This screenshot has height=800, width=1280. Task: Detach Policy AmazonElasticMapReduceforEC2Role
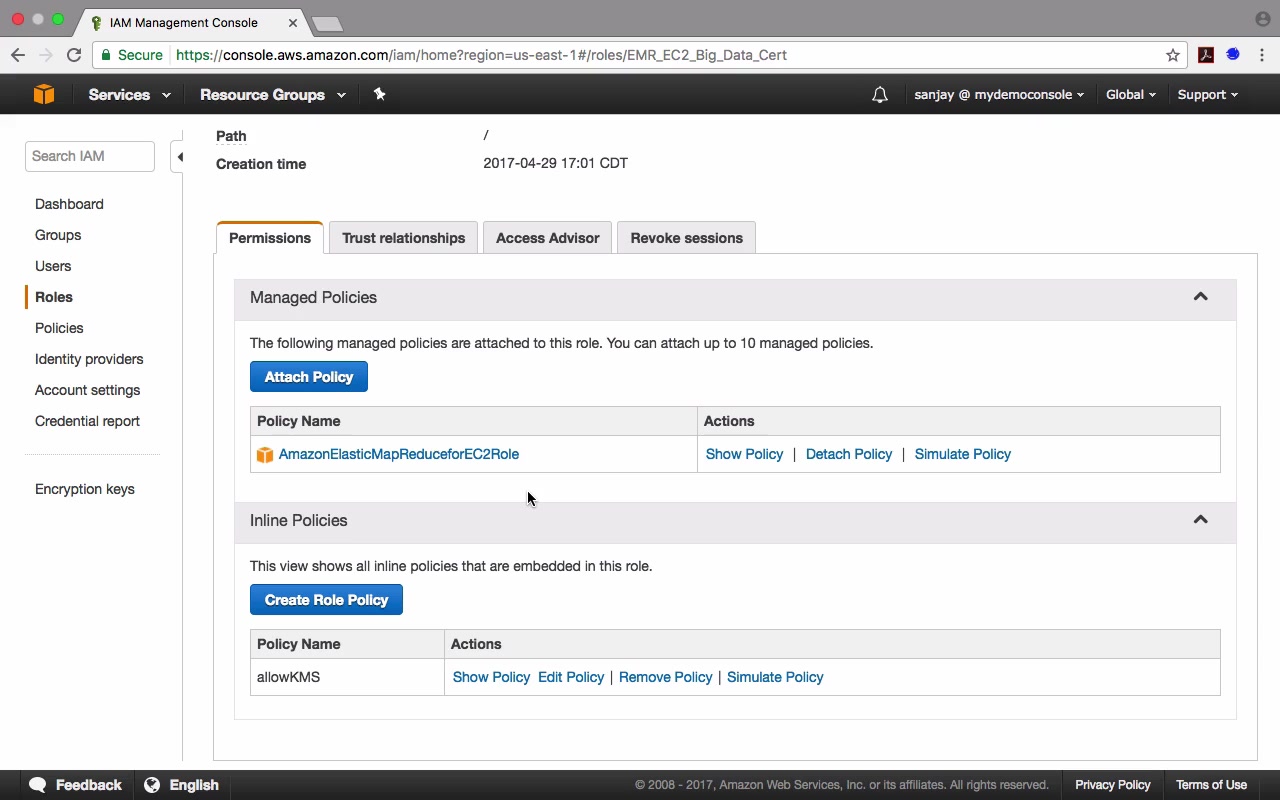point(849,454)
